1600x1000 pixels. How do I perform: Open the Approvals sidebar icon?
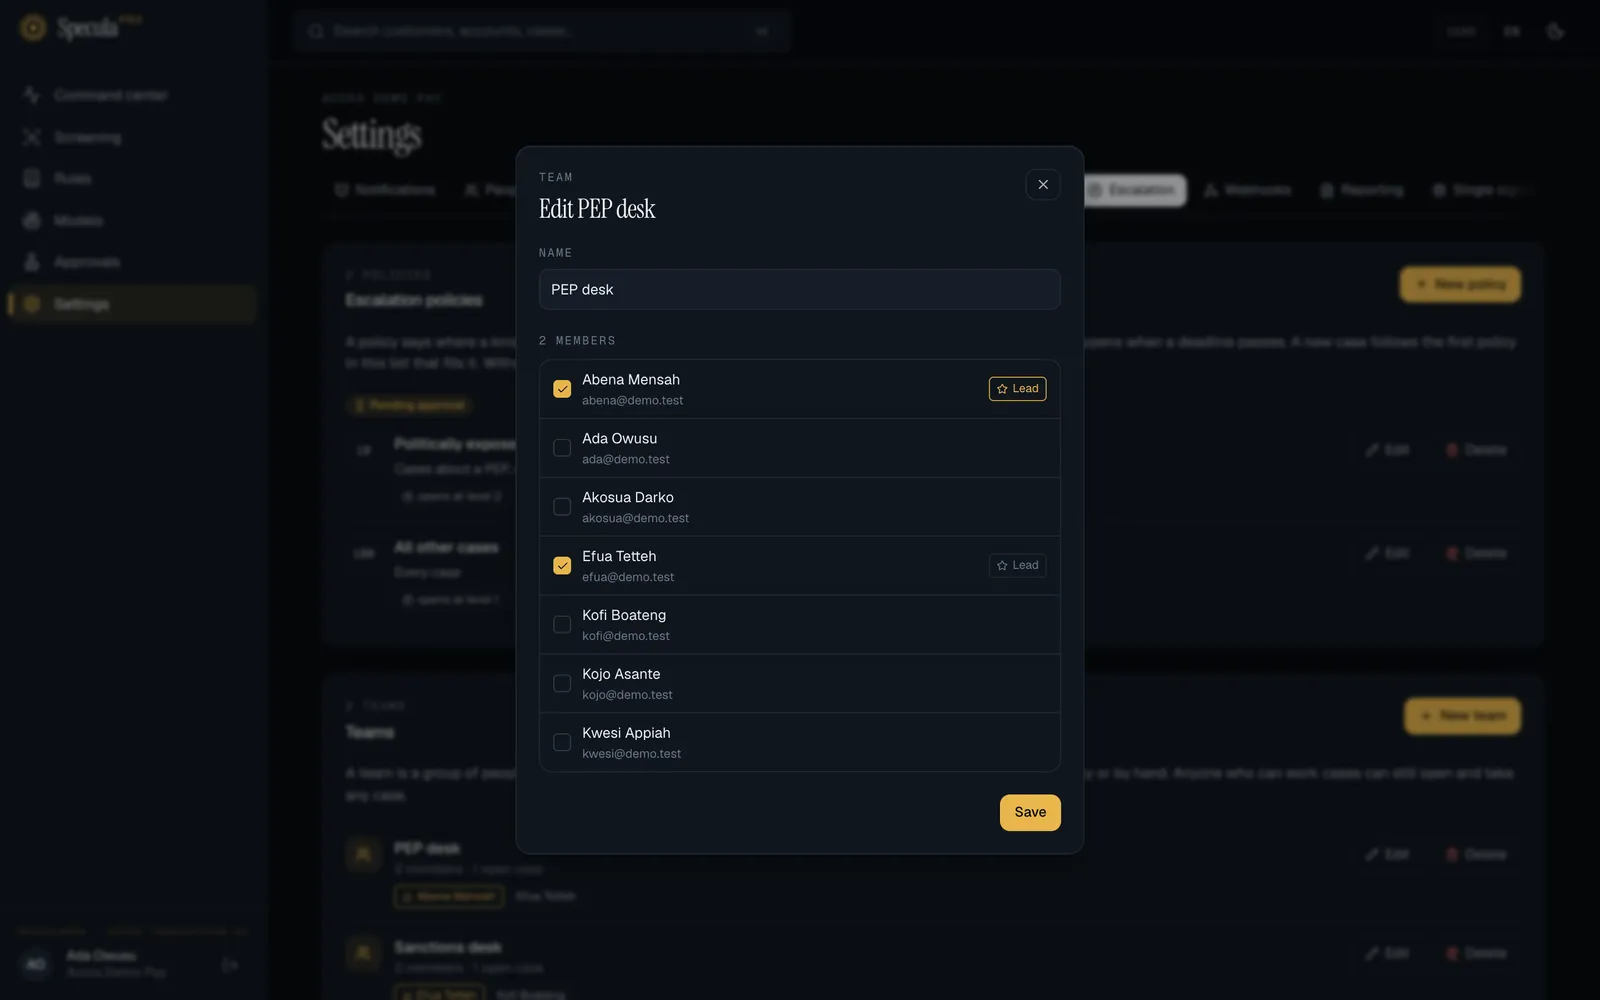click(32, 262)
